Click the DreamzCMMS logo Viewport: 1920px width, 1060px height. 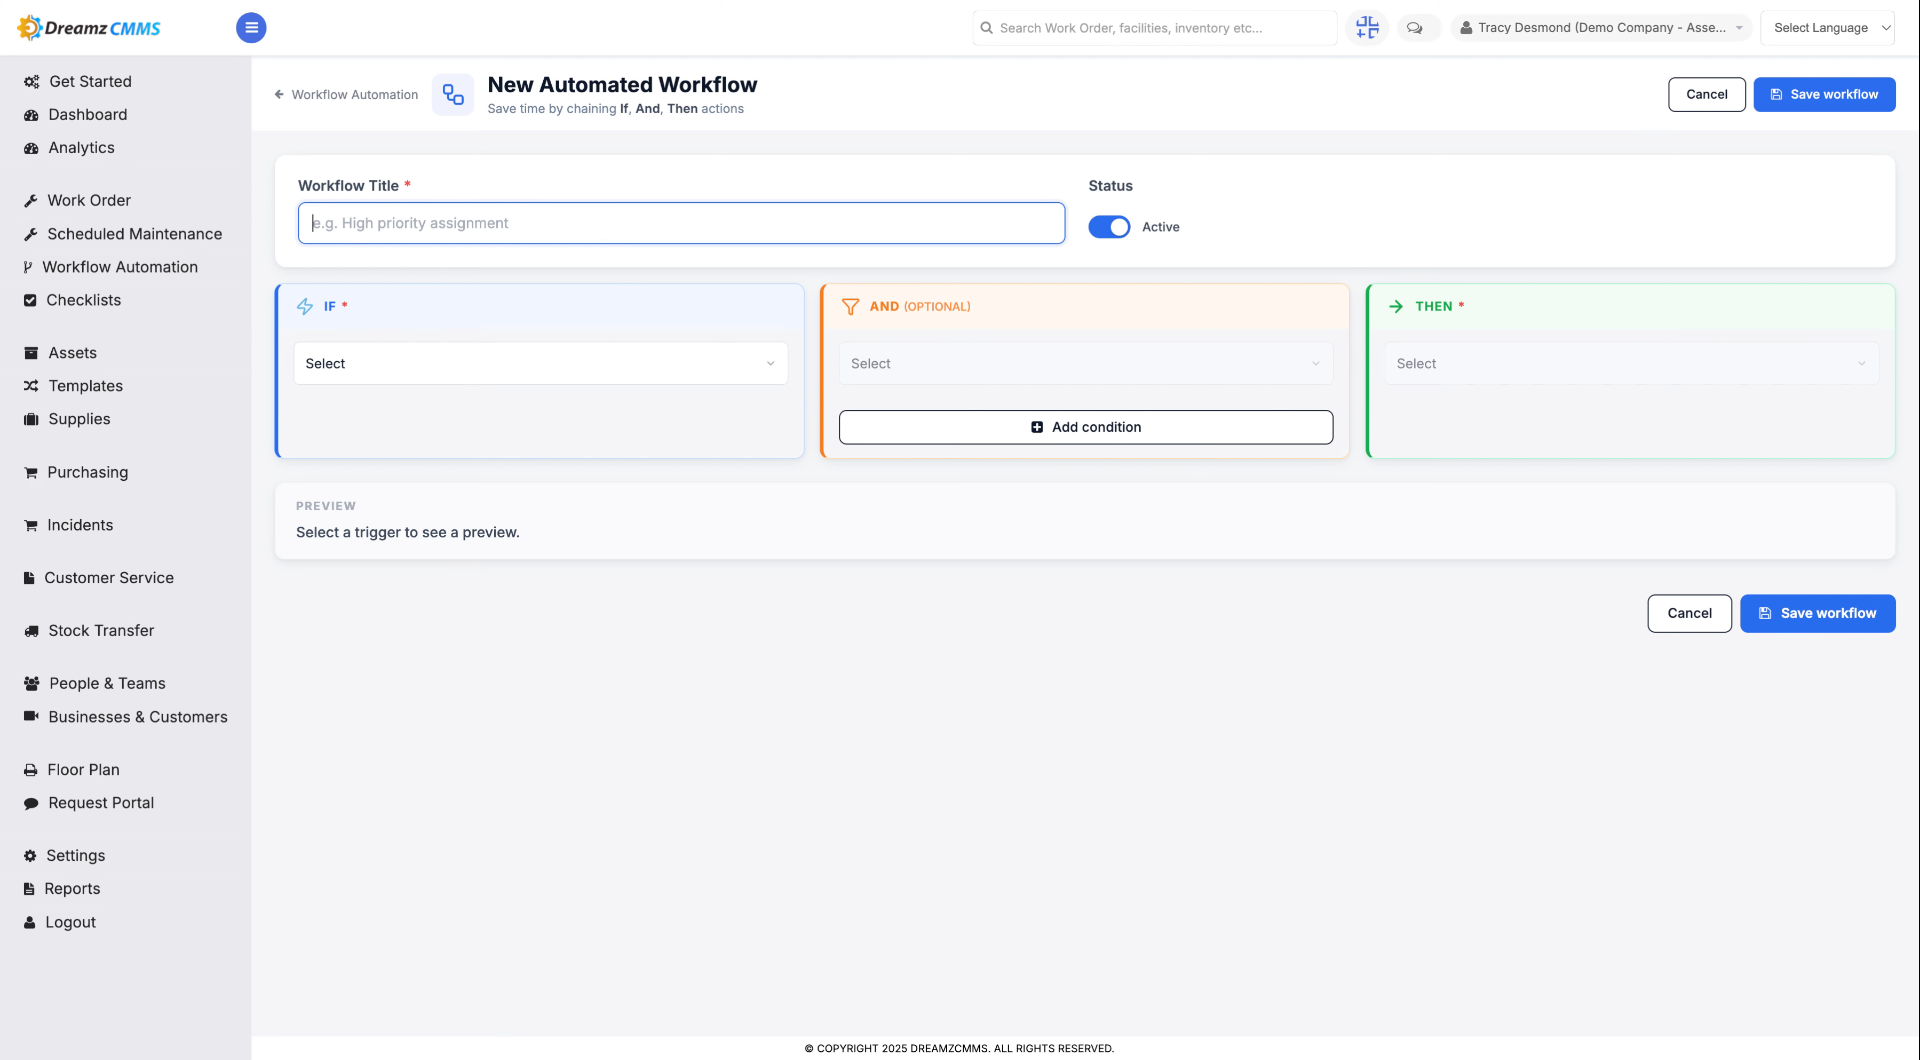click(89, 27)
